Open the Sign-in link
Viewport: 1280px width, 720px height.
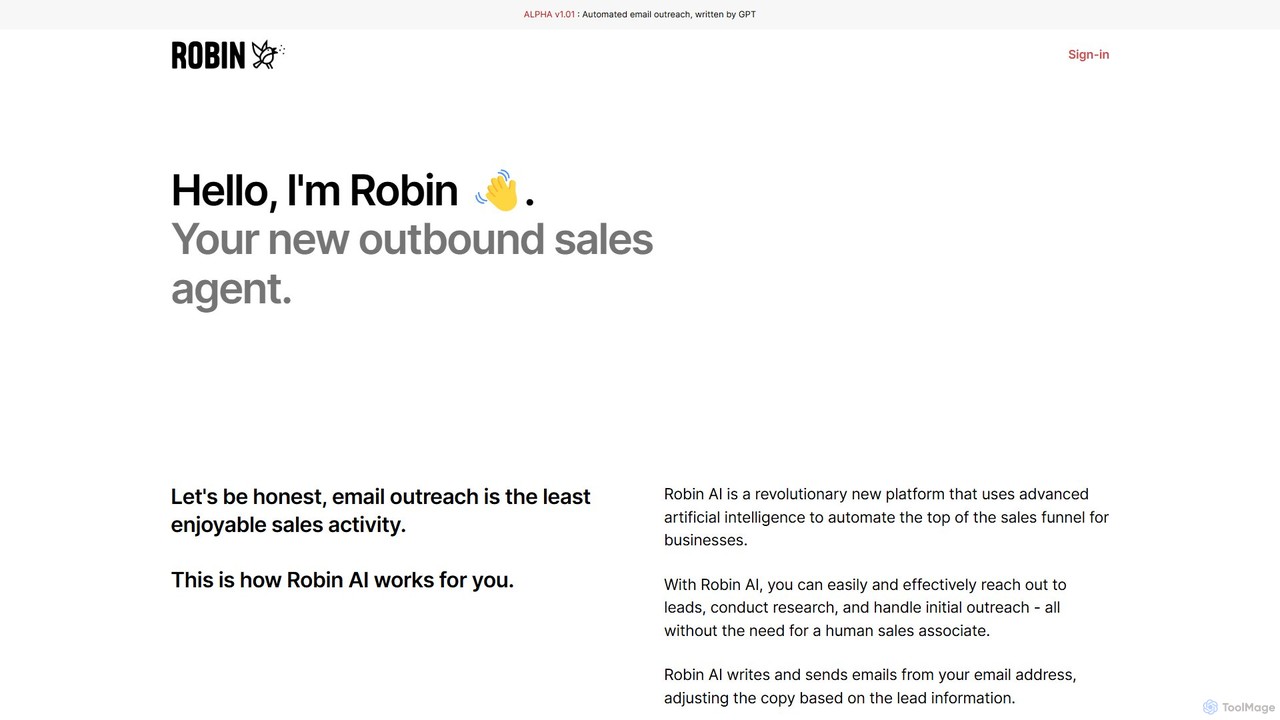1088,54
